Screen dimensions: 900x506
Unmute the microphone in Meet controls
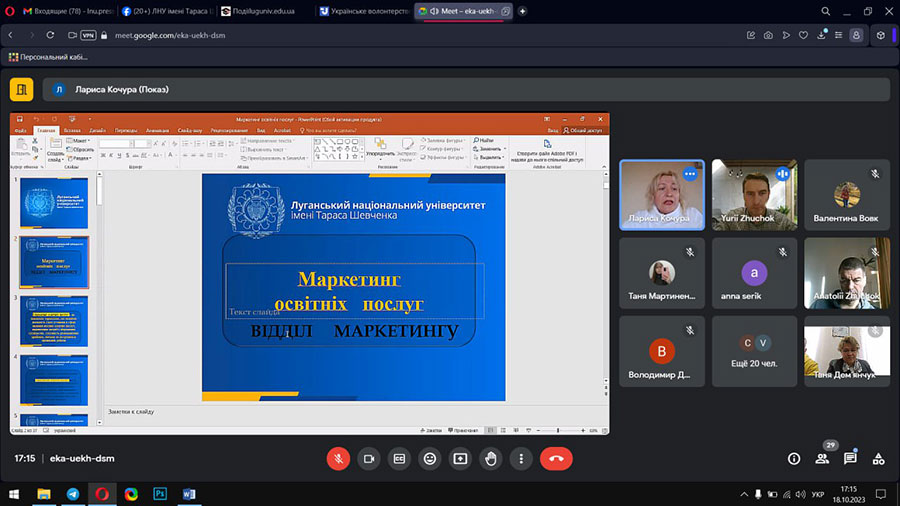pos(339,458)
